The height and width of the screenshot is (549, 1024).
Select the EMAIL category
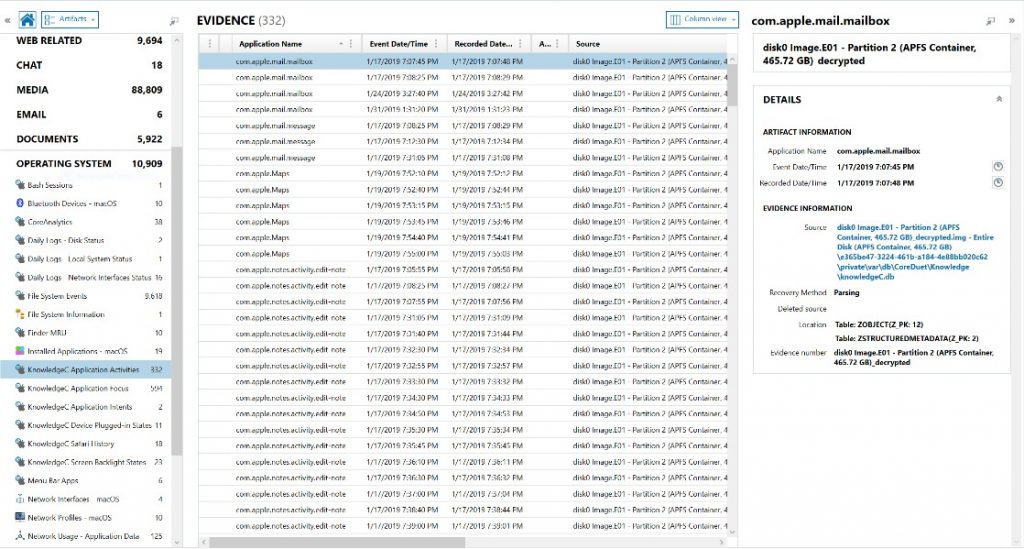[89, 114]
